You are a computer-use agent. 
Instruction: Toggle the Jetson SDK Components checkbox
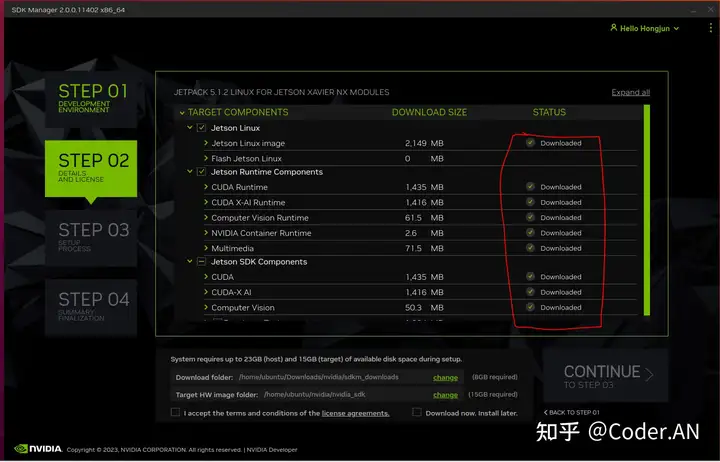click(201, 262)
